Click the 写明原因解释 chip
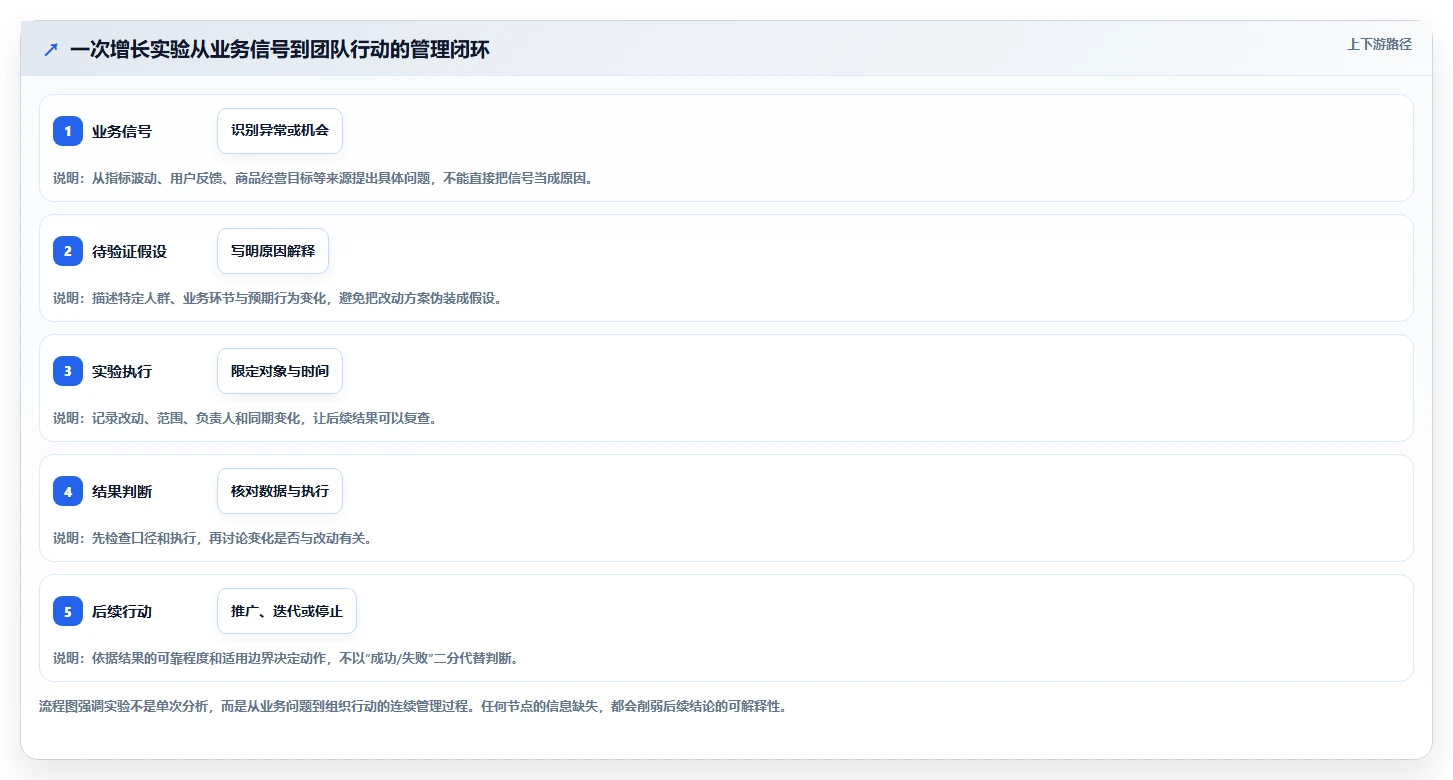Viewport: 1453px width, 780px height. 273,251
